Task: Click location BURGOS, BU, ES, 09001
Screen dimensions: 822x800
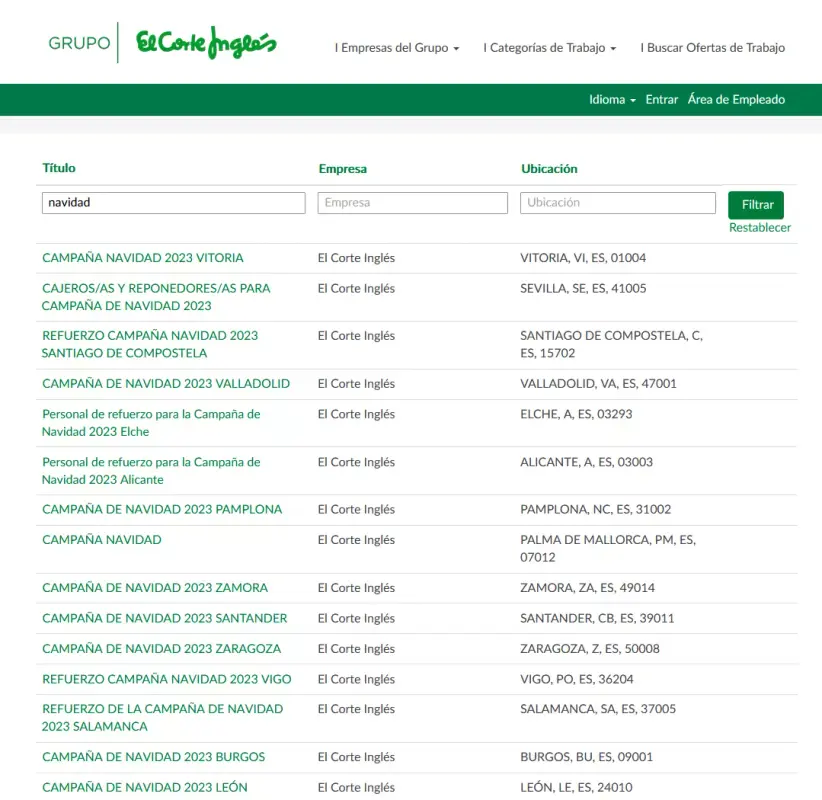Action: click(x=586, y=757)
